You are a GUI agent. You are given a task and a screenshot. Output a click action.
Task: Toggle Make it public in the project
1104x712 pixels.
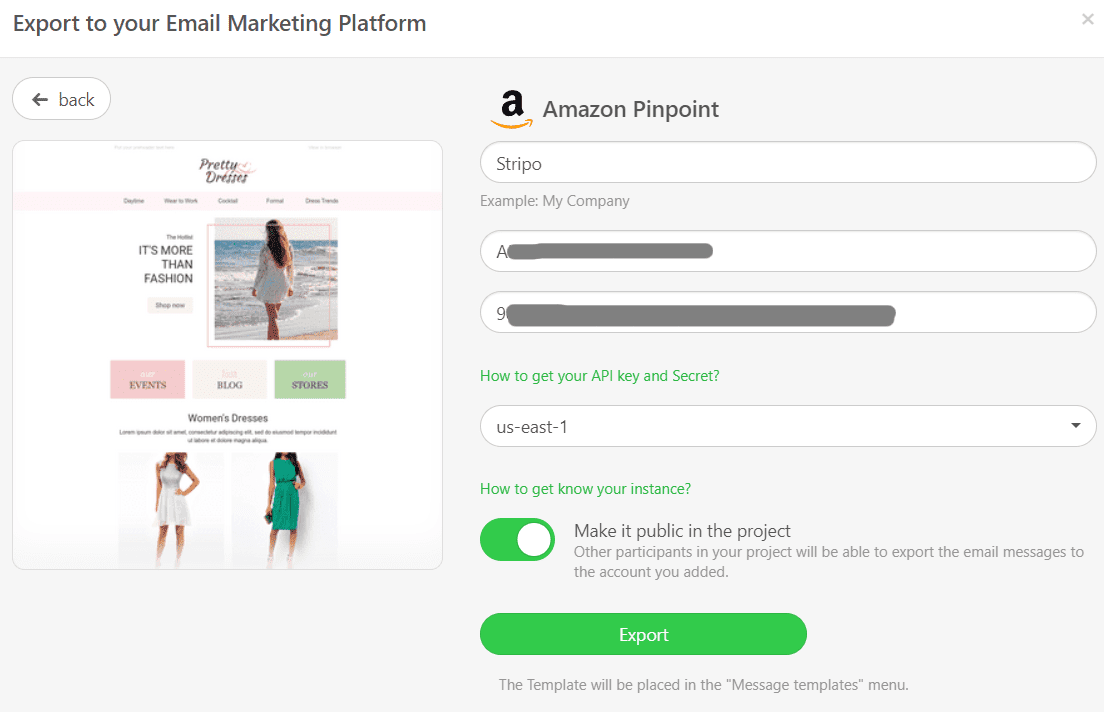[518, 540]
